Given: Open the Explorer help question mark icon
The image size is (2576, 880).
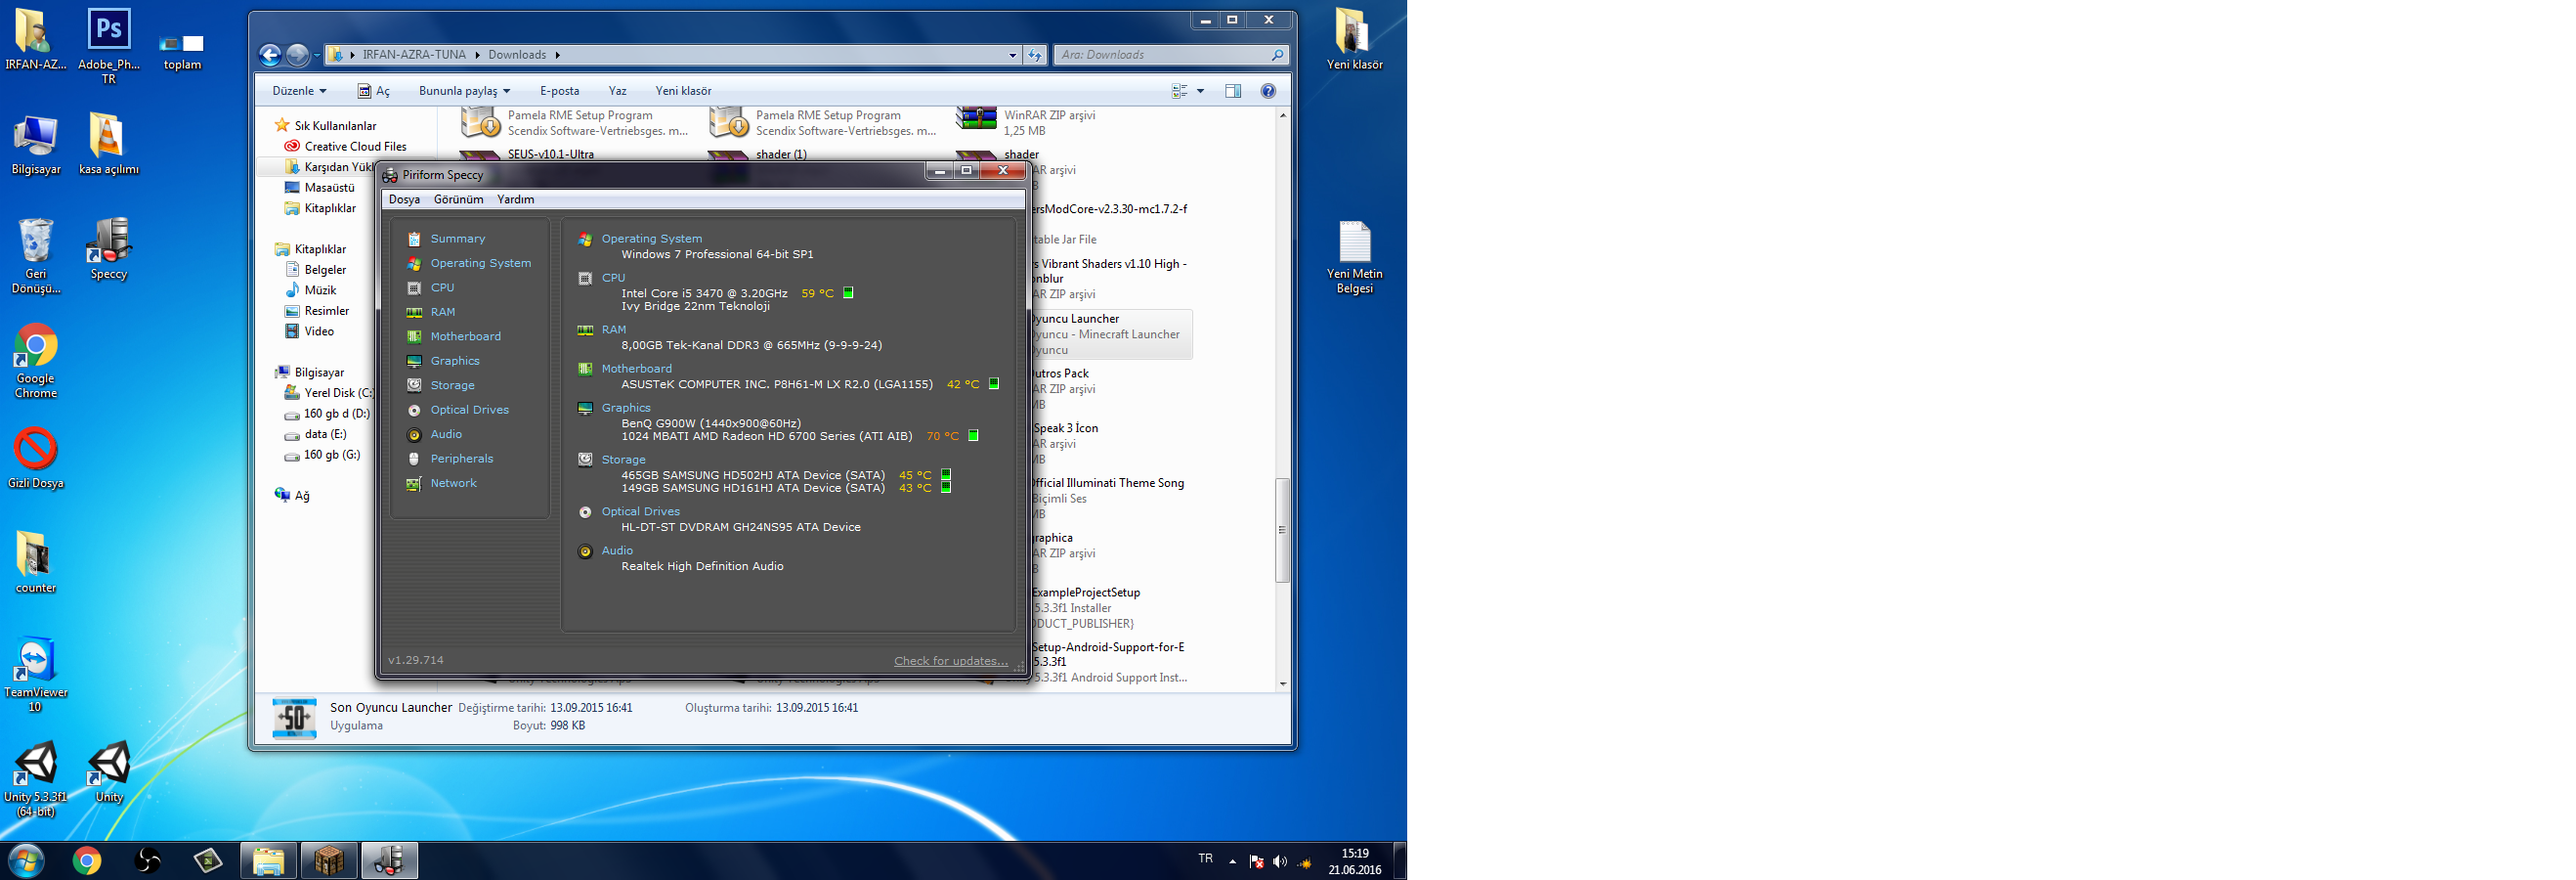Looking at the screenshot, I should [1268, 91].
